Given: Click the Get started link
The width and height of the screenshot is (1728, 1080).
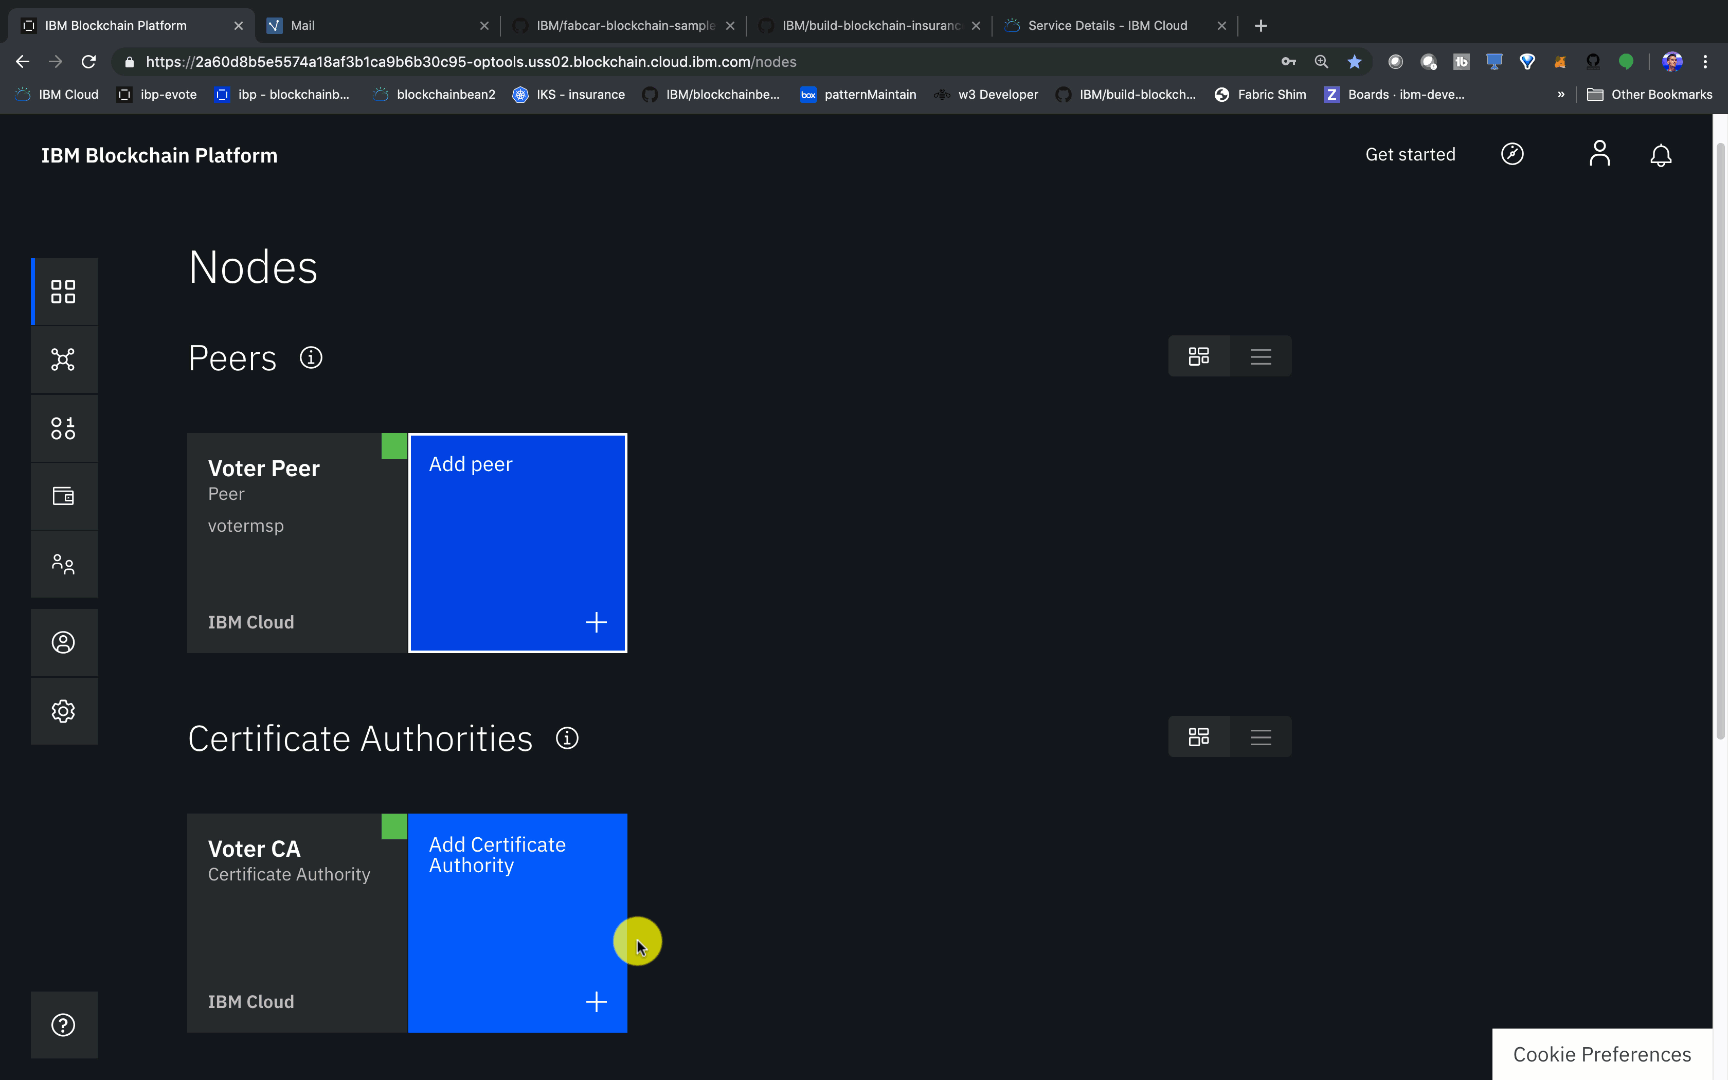Looking at the screenshot, I should pos(1410,154).
